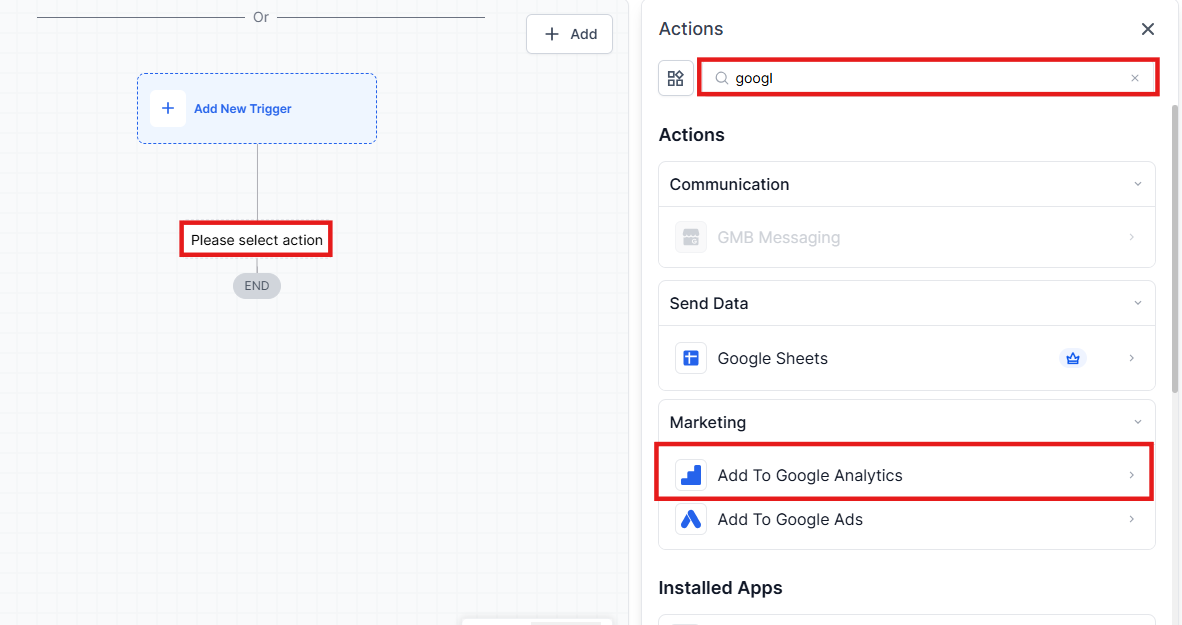Click the Add New Trigger link text
The image size is (1182, 625).
pos(243,109)
